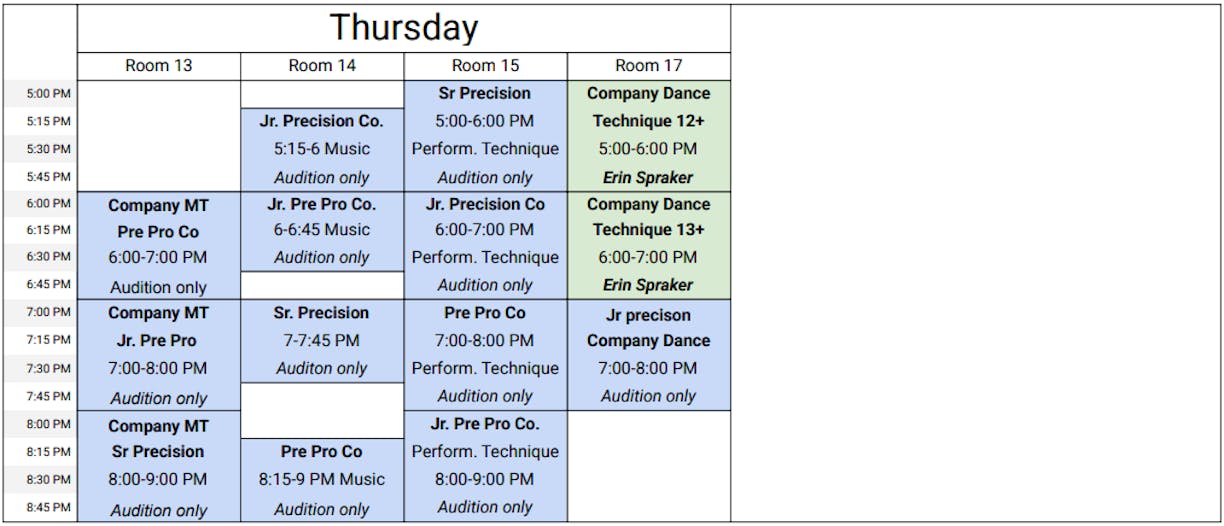Viewport: 1224px width, 526px height.
Task: Click the Company Dance Technique 13+ block
Action: point(648,245)
